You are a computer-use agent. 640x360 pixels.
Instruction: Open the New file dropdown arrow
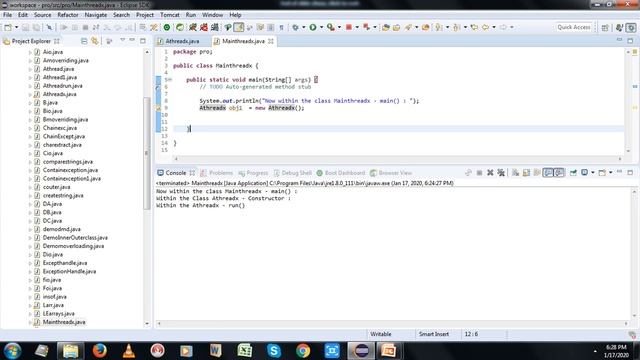16,27
